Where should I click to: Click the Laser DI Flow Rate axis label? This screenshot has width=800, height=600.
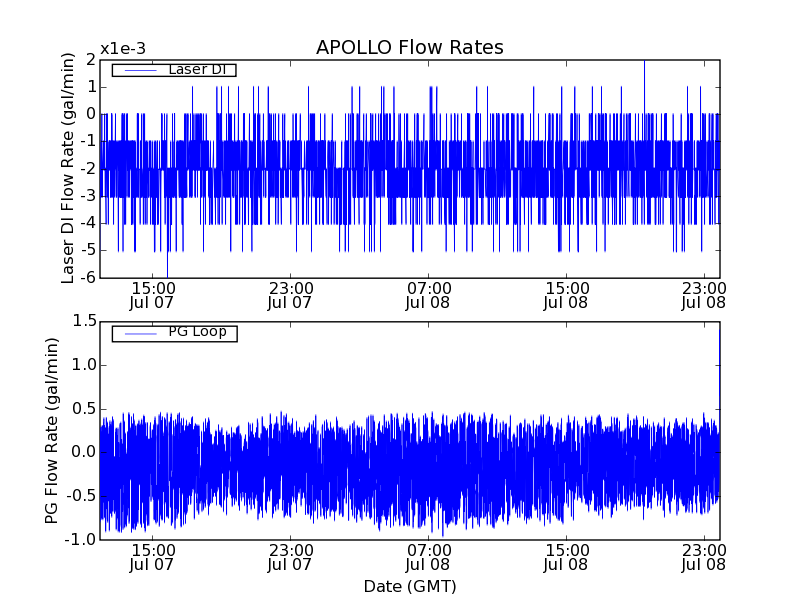point(68,168)
